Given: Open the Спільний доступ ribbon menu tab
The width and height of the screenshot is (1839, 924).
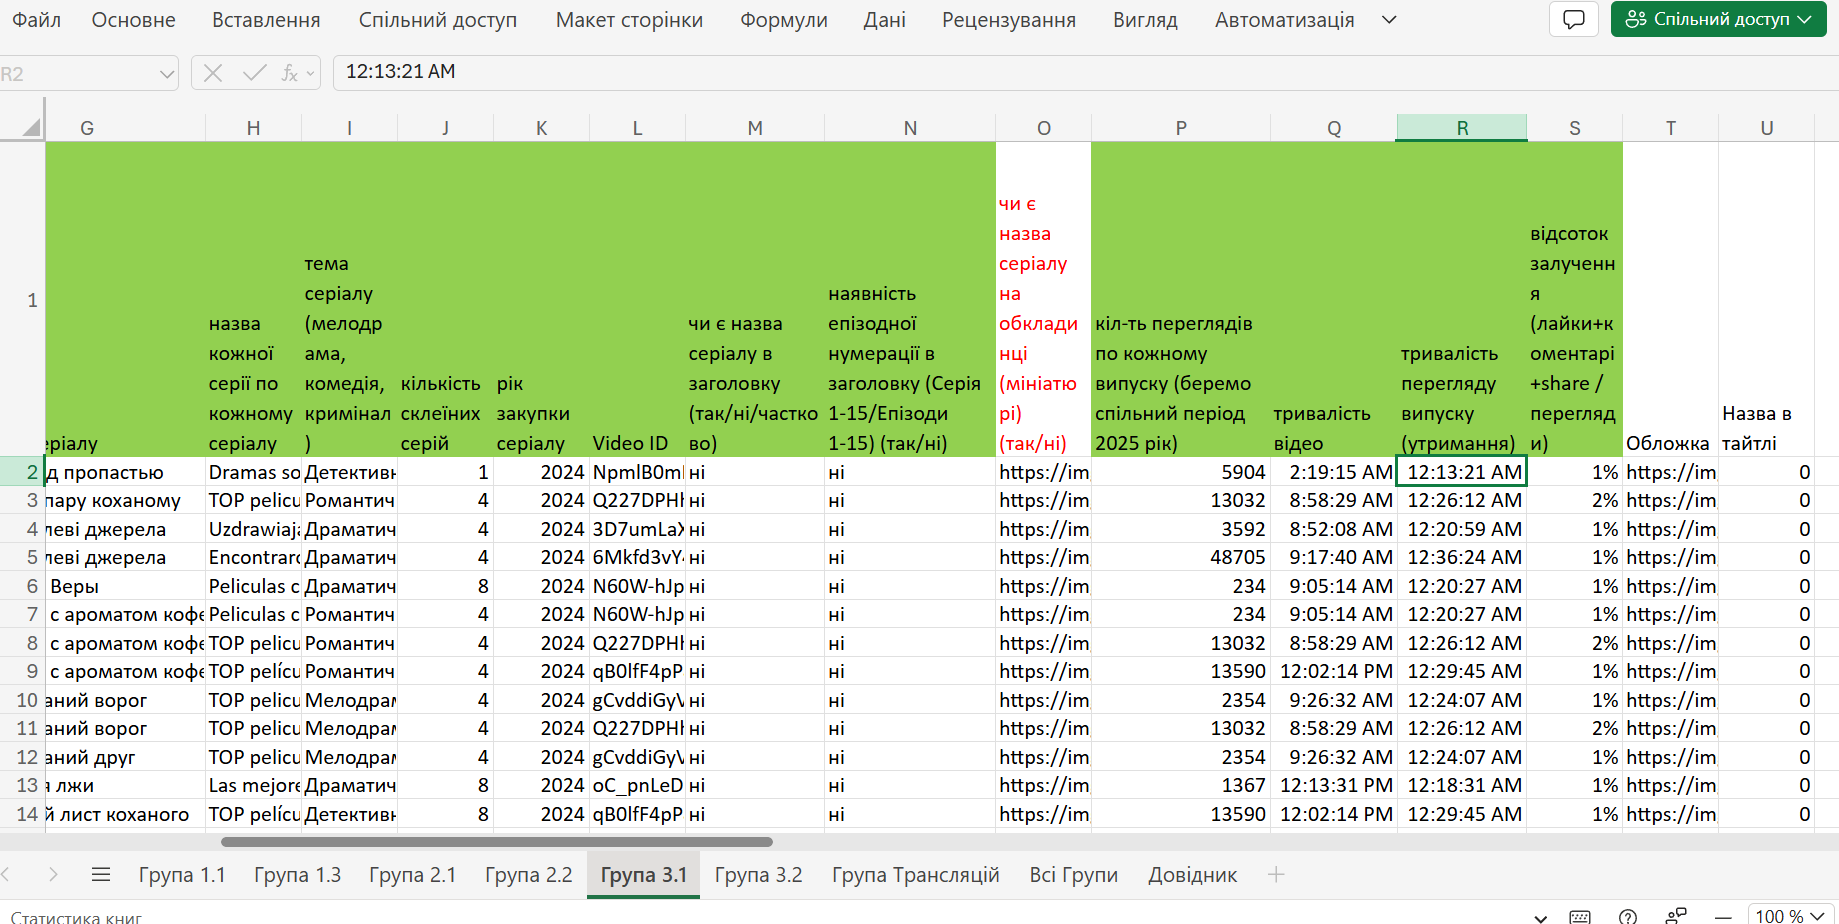Looking at the screenshot, I should pos(438,20).
